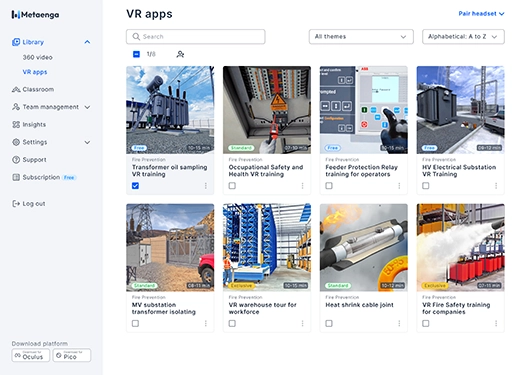Click Log out
The width and height of the screenshot is (528, 375).
(x=34, y=204)
